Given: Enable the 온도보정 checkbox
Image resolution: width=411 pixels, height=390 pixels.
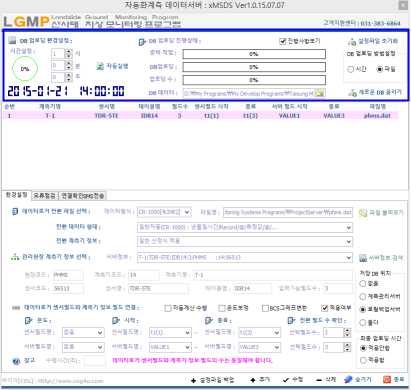Looking at the screenshot, I should pos(222,308).
